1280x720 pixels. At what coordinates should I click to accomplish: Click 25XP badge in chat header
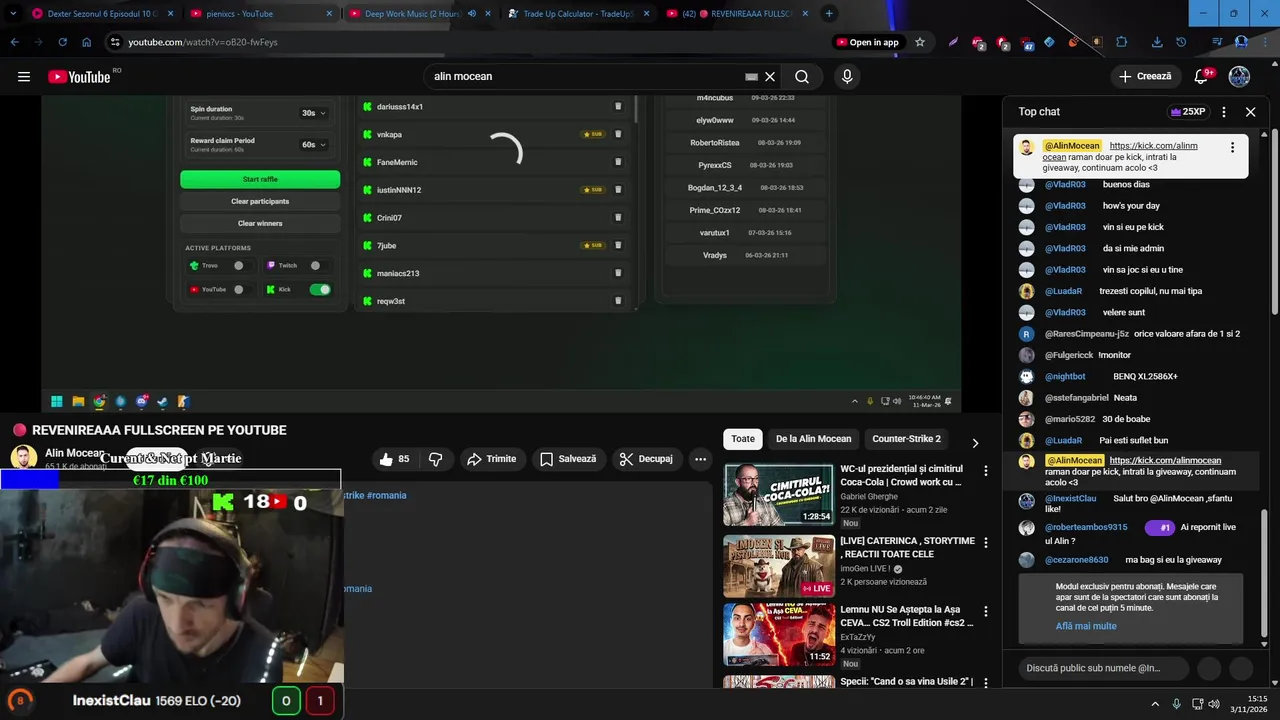[1188, 112]
